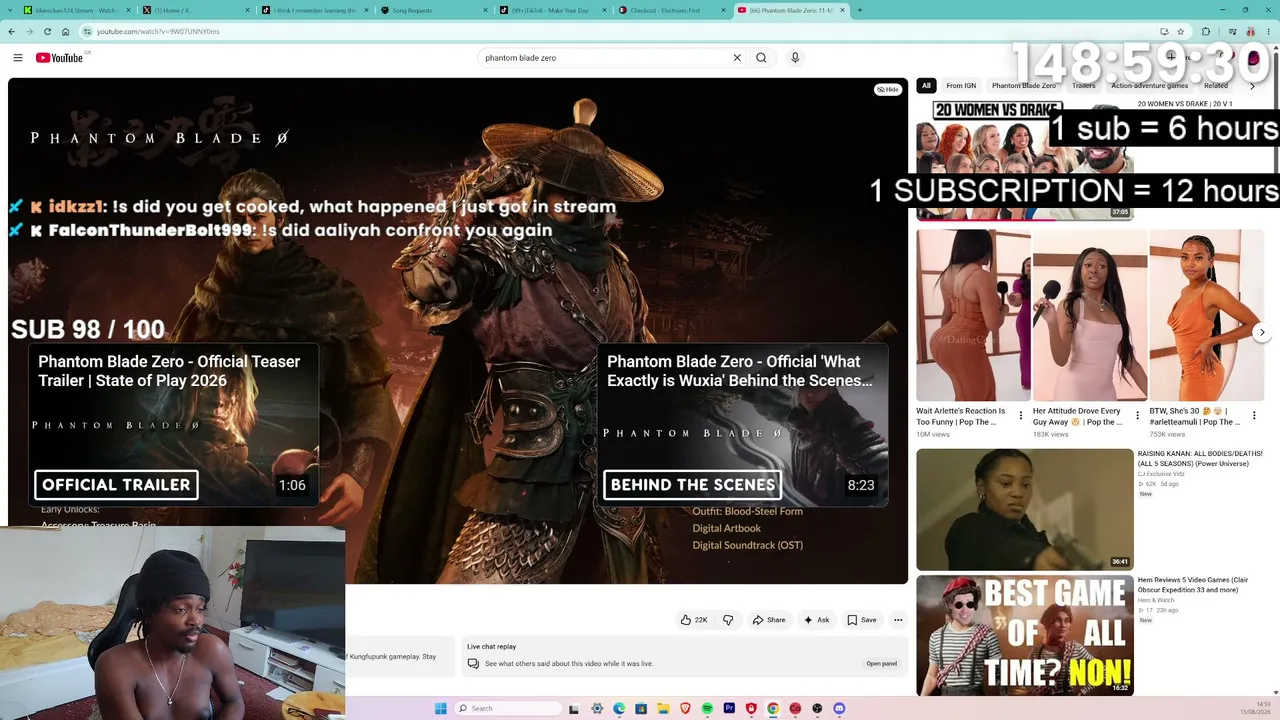
Task: Select the From IGN filter chip
Action: pyautogui.click(x=961, y=86)
